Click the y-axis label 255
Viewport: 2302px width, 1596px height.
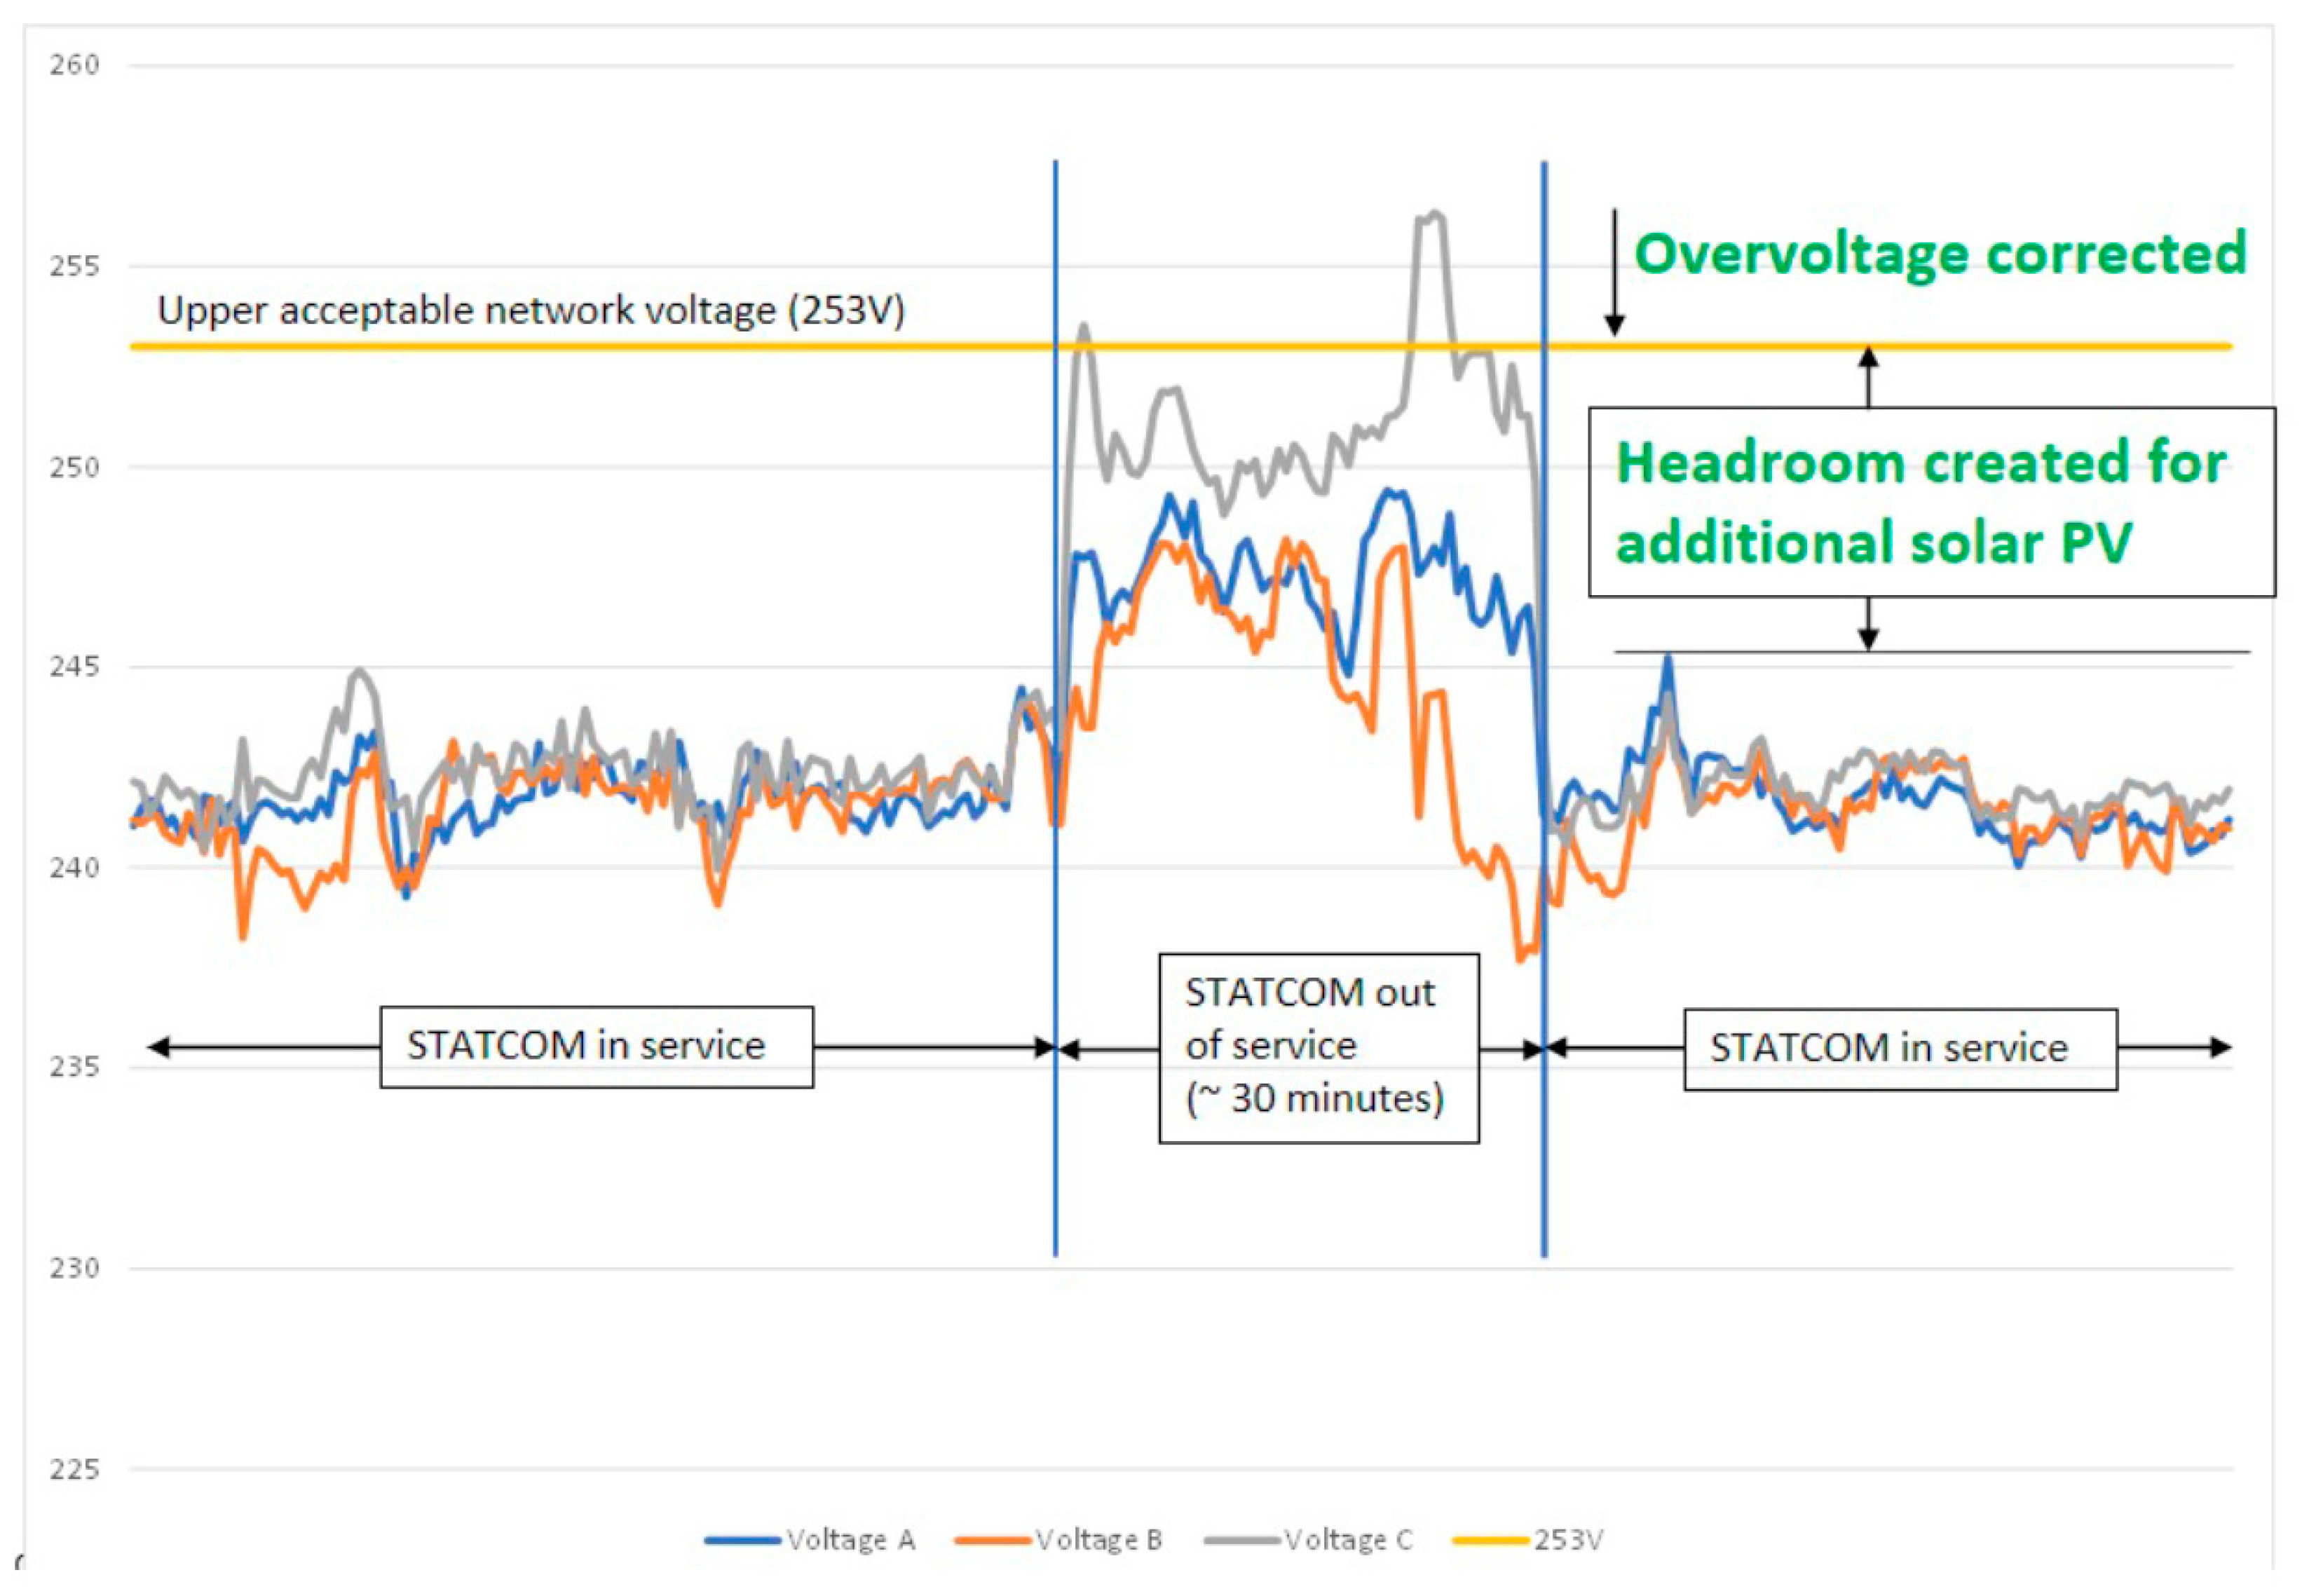pyautogui.click(x=75, y=267)
